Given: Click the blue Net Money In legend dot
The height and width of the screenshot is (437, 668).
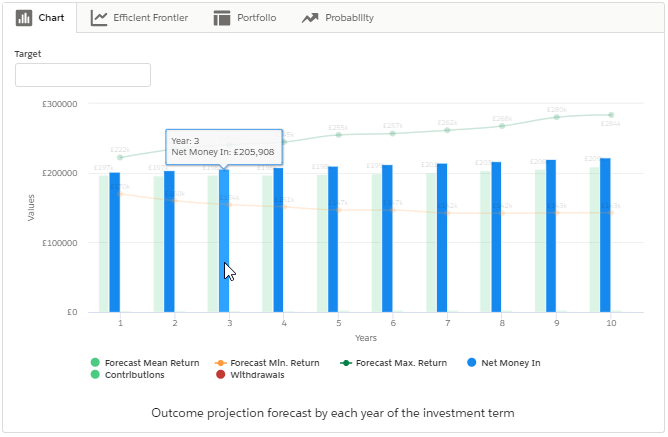Looking at the screenshot, I should point(470,362).
